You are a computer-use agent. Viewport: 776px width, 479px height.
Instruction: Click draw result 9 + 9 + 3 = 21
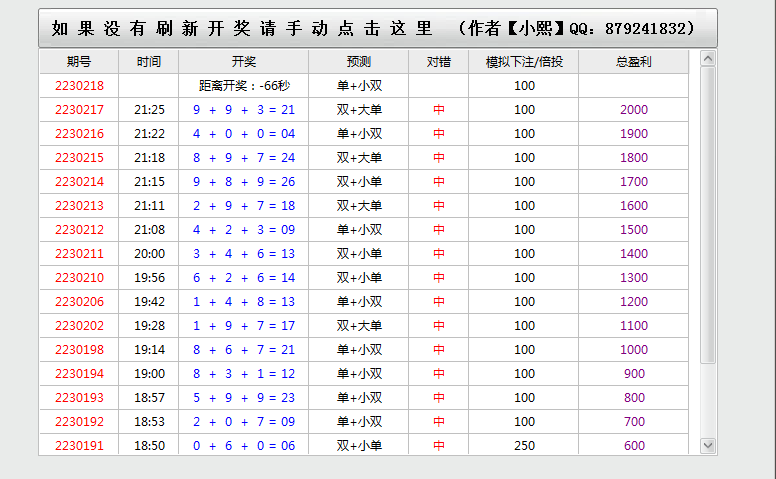click(243, 110)
